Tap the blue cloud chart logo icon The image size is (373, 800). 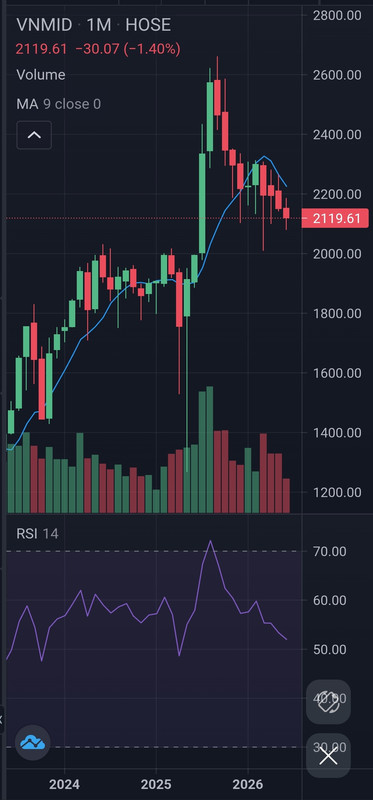tap(33, 743)
